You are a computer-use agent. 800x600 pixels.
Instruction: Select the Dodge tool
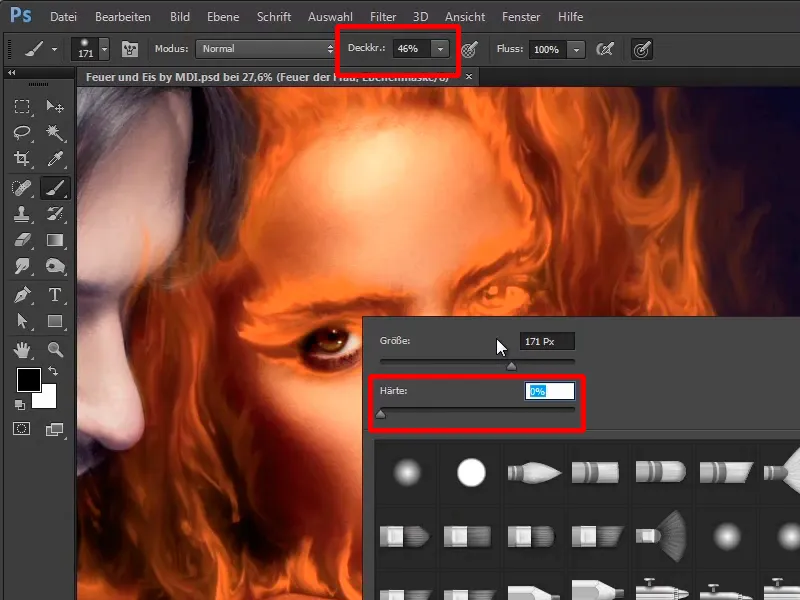click(21, 266)
